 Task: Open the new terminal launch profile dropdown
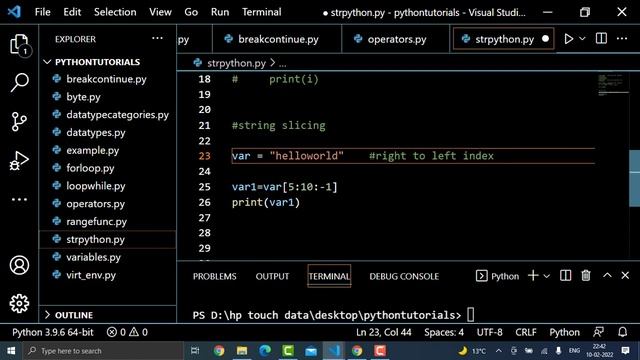click(x=547, y=276)
